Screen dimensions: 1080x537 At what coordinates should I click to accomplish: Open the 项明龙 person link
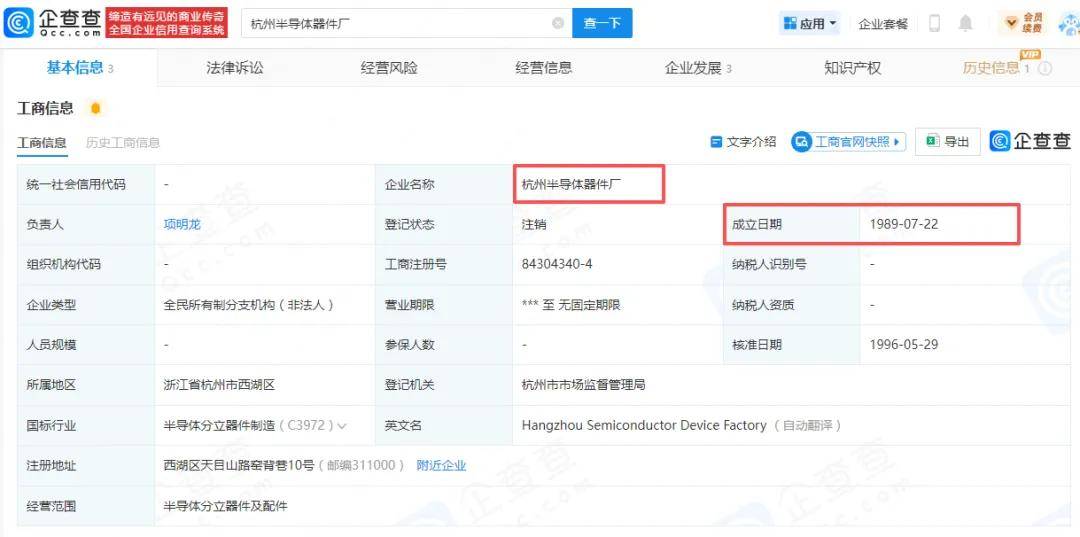(182, 224)
